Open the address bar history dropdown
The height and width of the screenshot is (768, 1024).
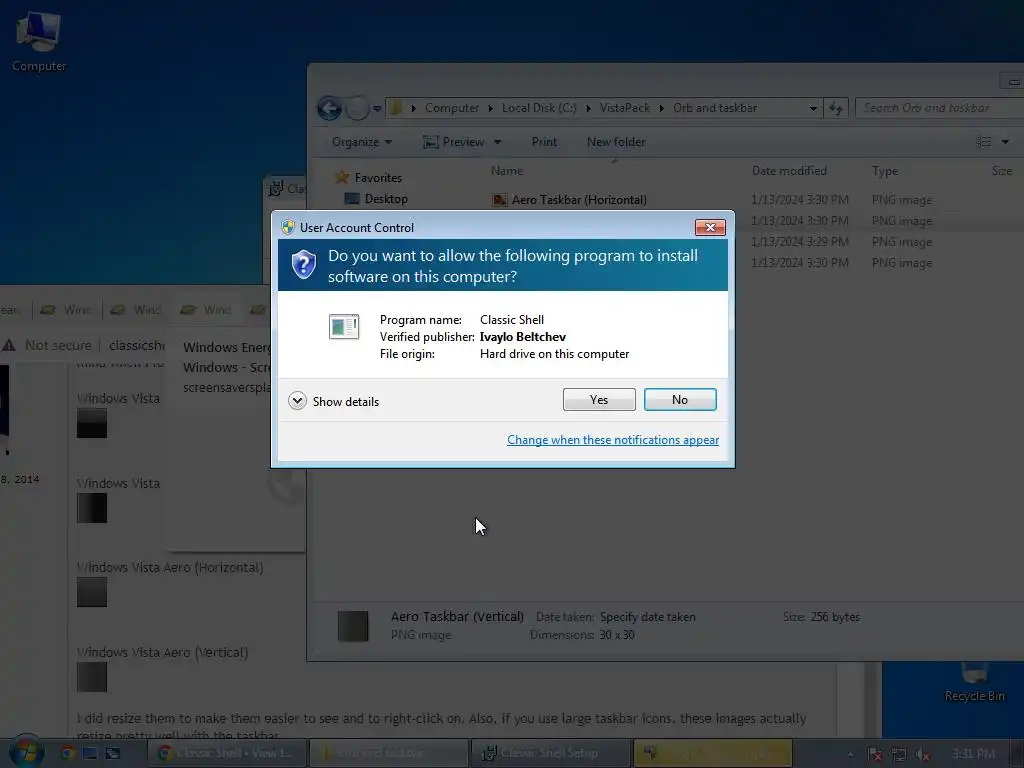[813, 108]
